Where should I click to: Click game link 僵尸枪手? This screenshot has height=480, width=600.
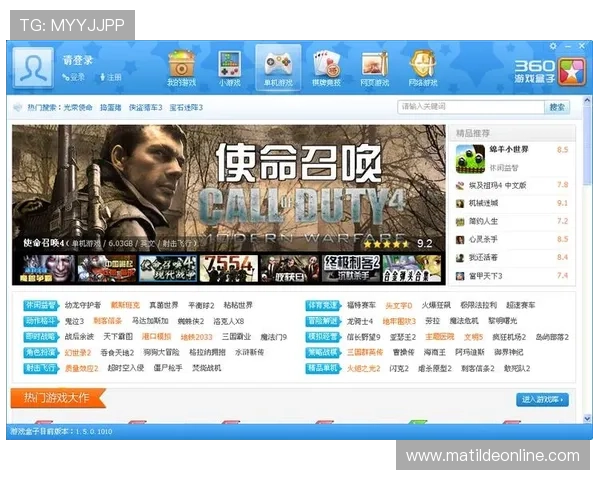[x=168, y=368]
